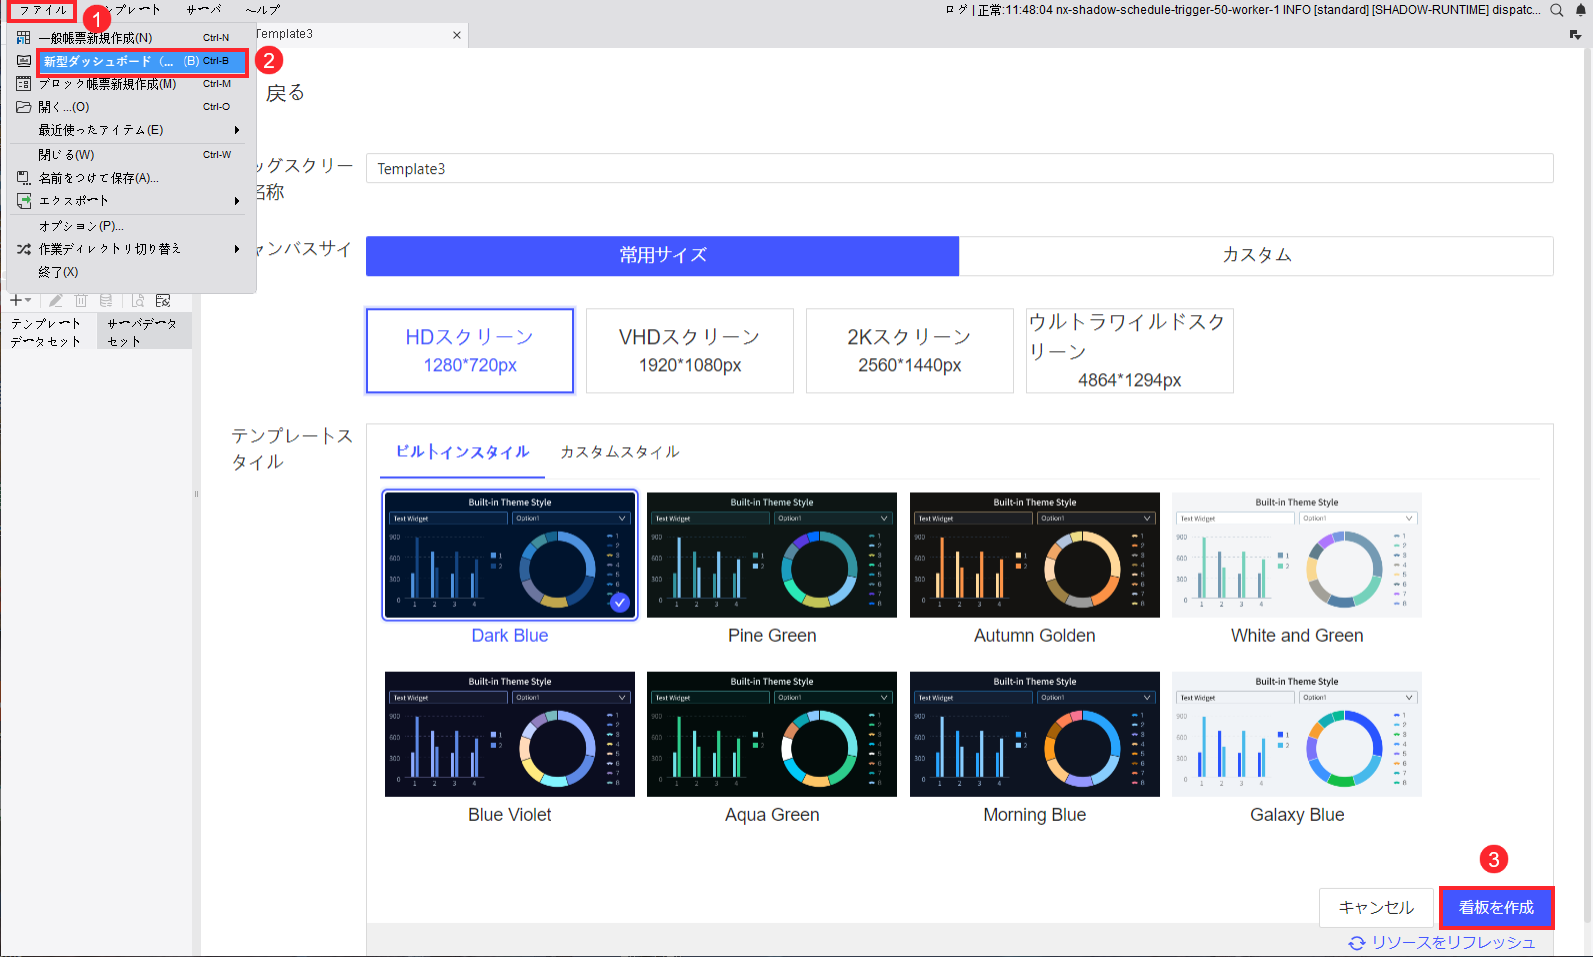The image size is (1593, 957).
Task: Click the dashboard icon beside 新型ダッシュボード
Action: (x=24, y=61)
